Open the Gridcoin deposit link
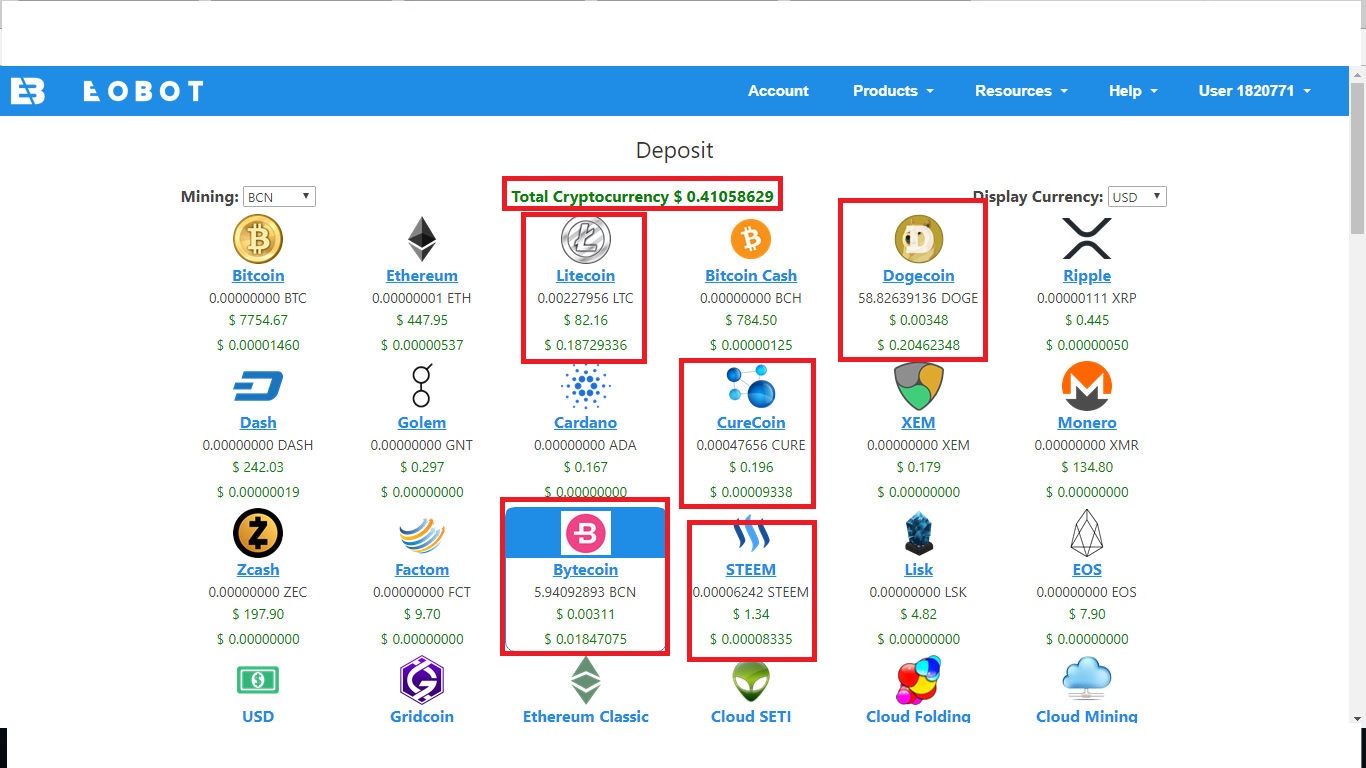The width and height of the screenshot is (1366, 768). coord(422,717)
